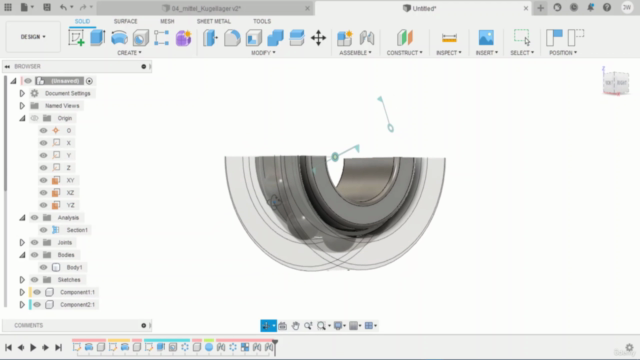Switch to the TOOLS tab

click(262, 21)
